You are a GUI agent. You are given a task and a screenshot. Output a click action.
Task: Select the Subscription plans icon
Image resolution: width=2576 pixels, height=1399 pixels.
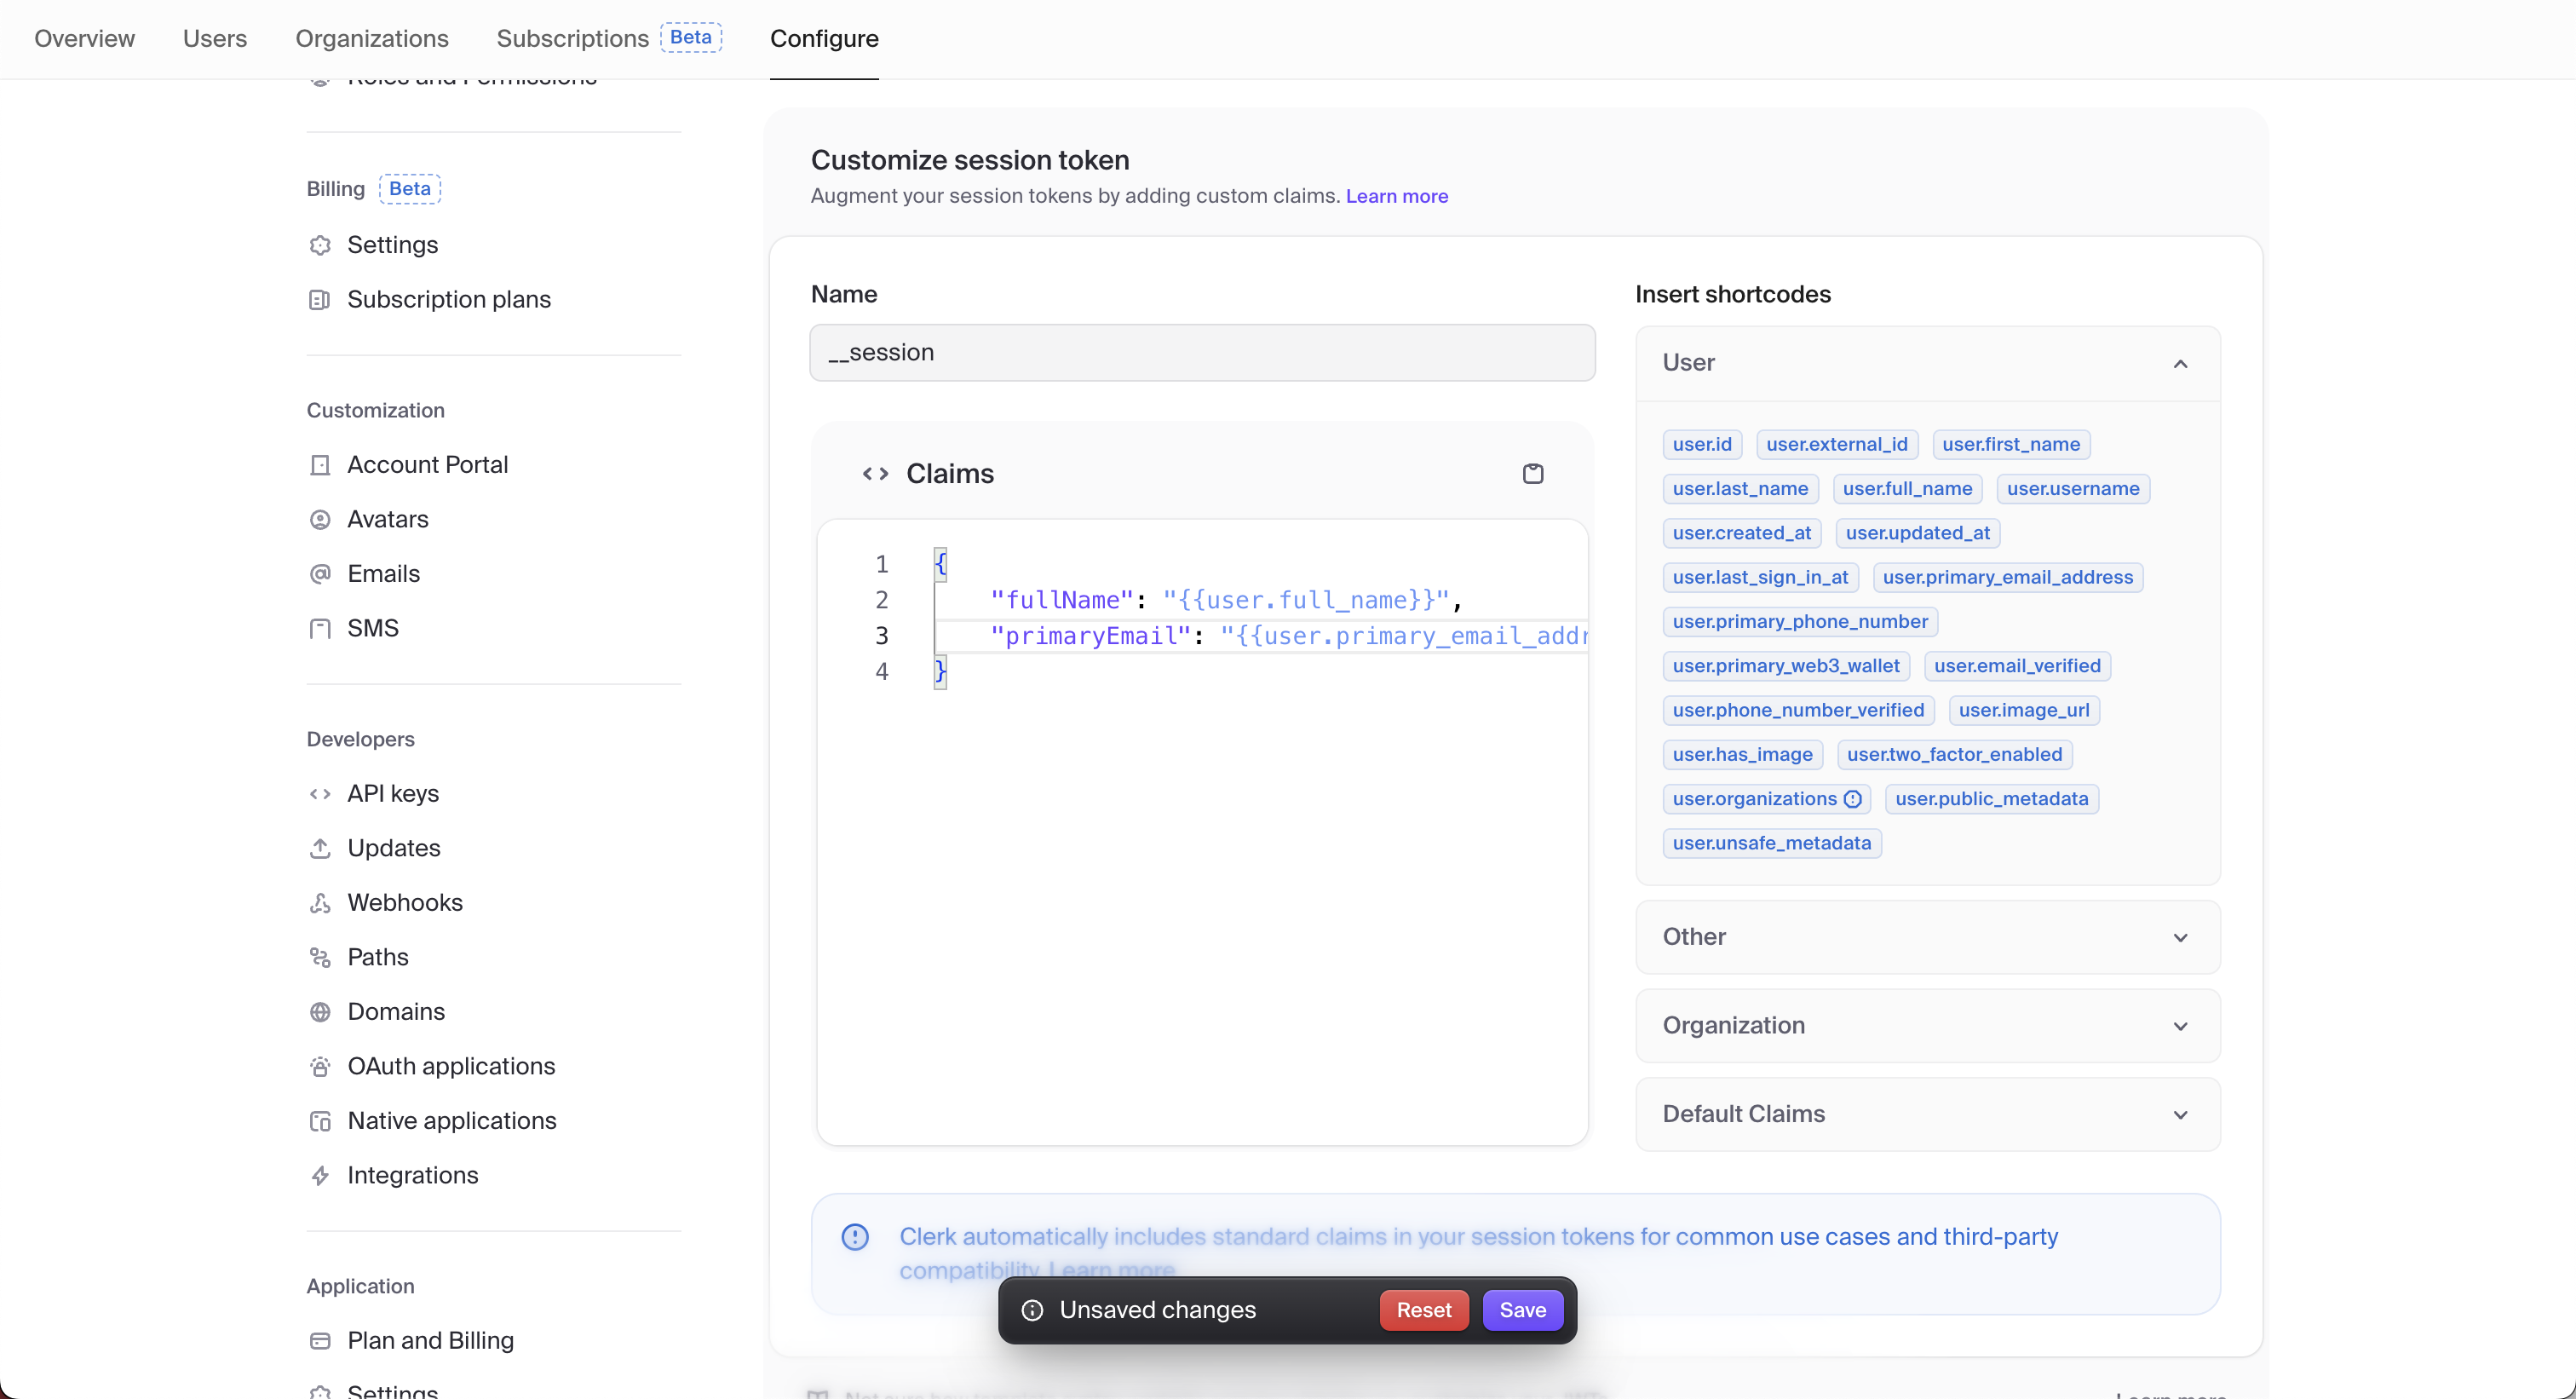[x=319, y=299]
